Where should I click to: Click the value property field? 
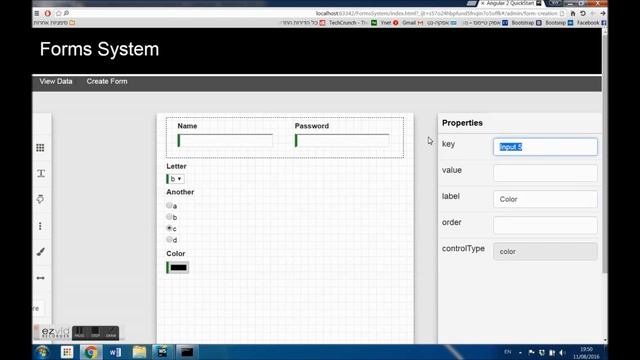[545, 173]
